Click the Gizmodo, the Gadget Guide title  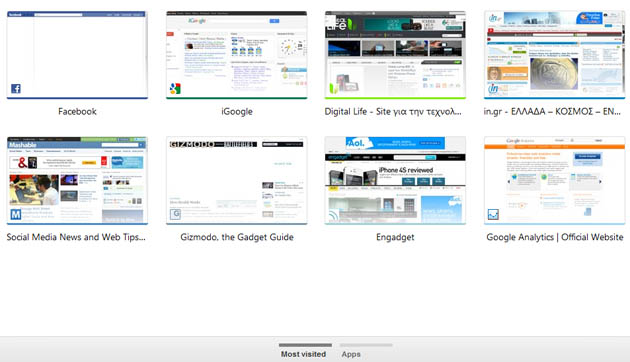click(x=237, y=237)
